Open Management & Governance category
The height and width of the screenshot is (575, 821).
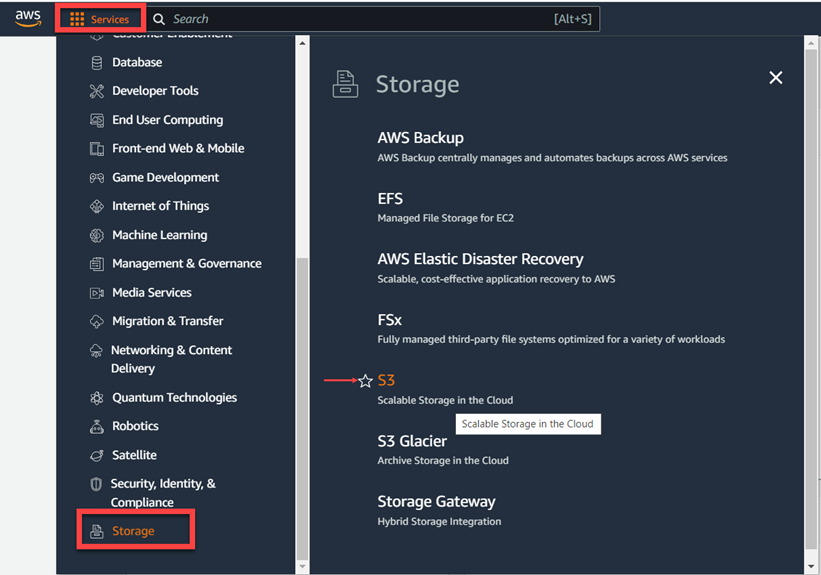point(187,263)
